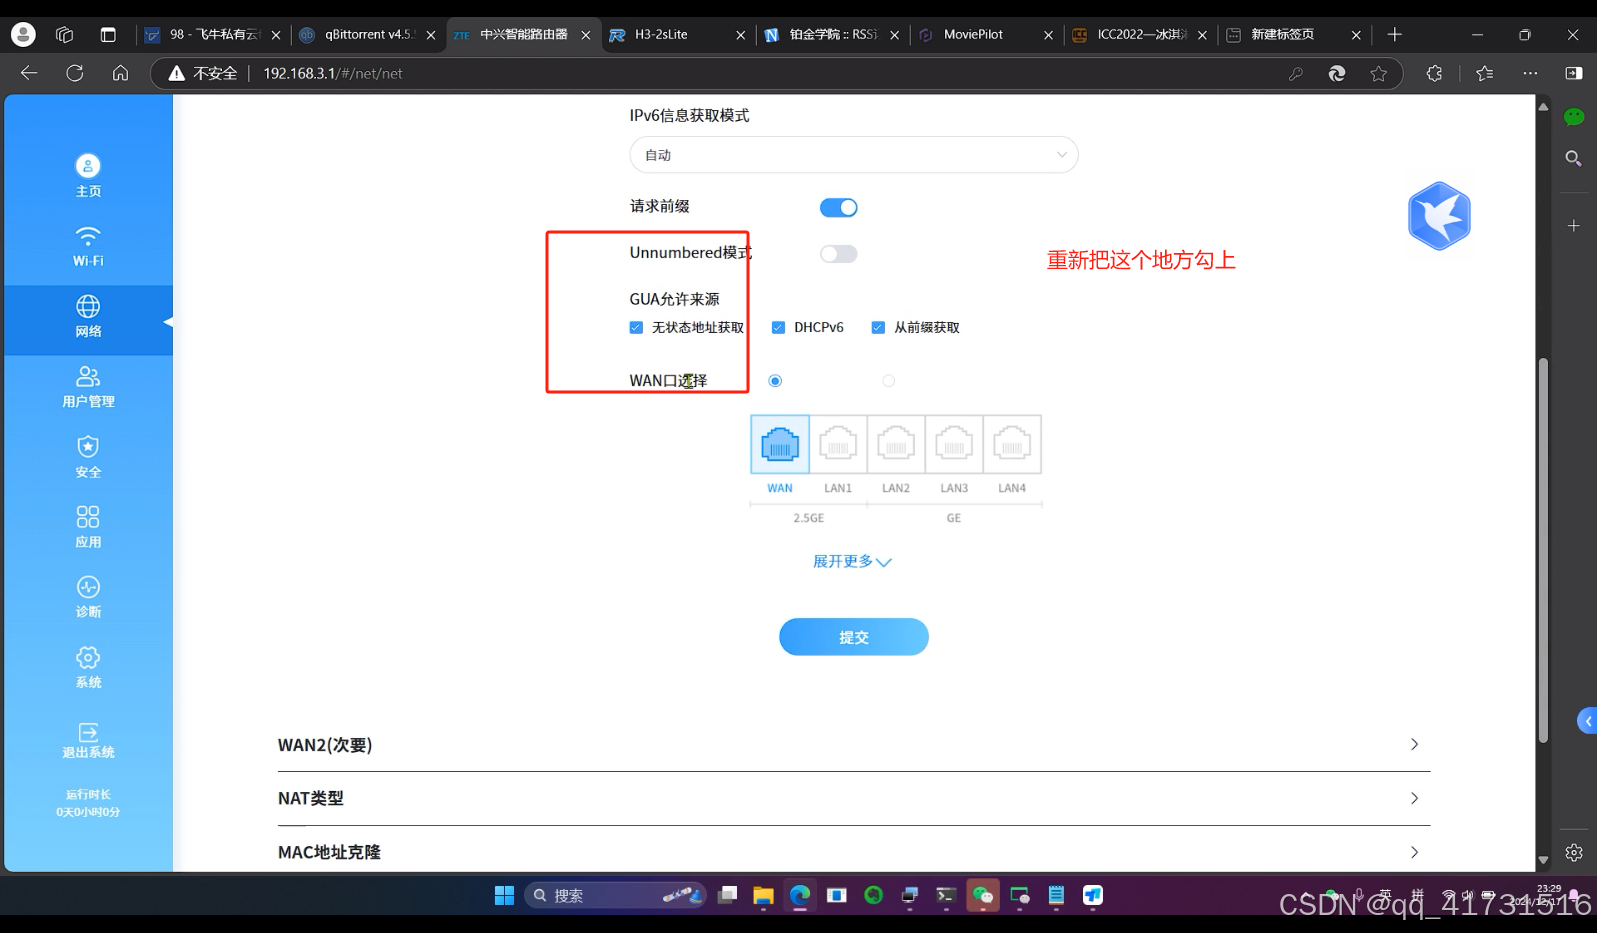Viewport: 1597px width, 933px height.
Task: Switch to the 铂金学院 RSS tab
Action: point(832,34)
